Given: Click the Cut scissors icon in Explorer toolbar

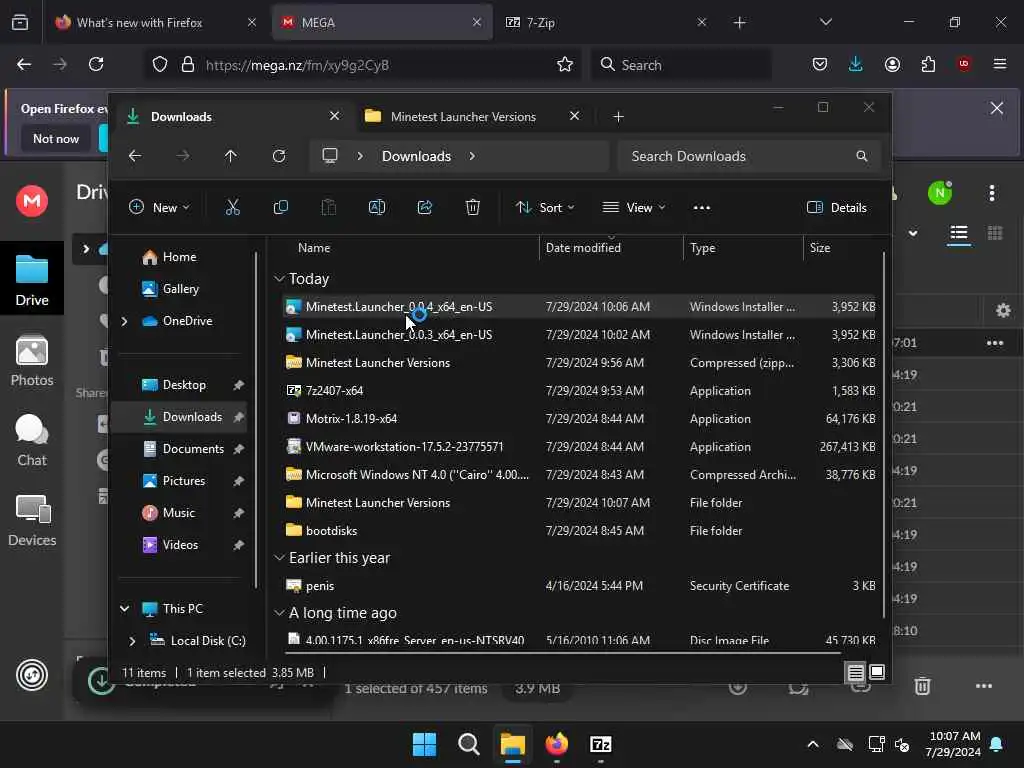Looking at the screenshot, I should click(x=232, y=208).
